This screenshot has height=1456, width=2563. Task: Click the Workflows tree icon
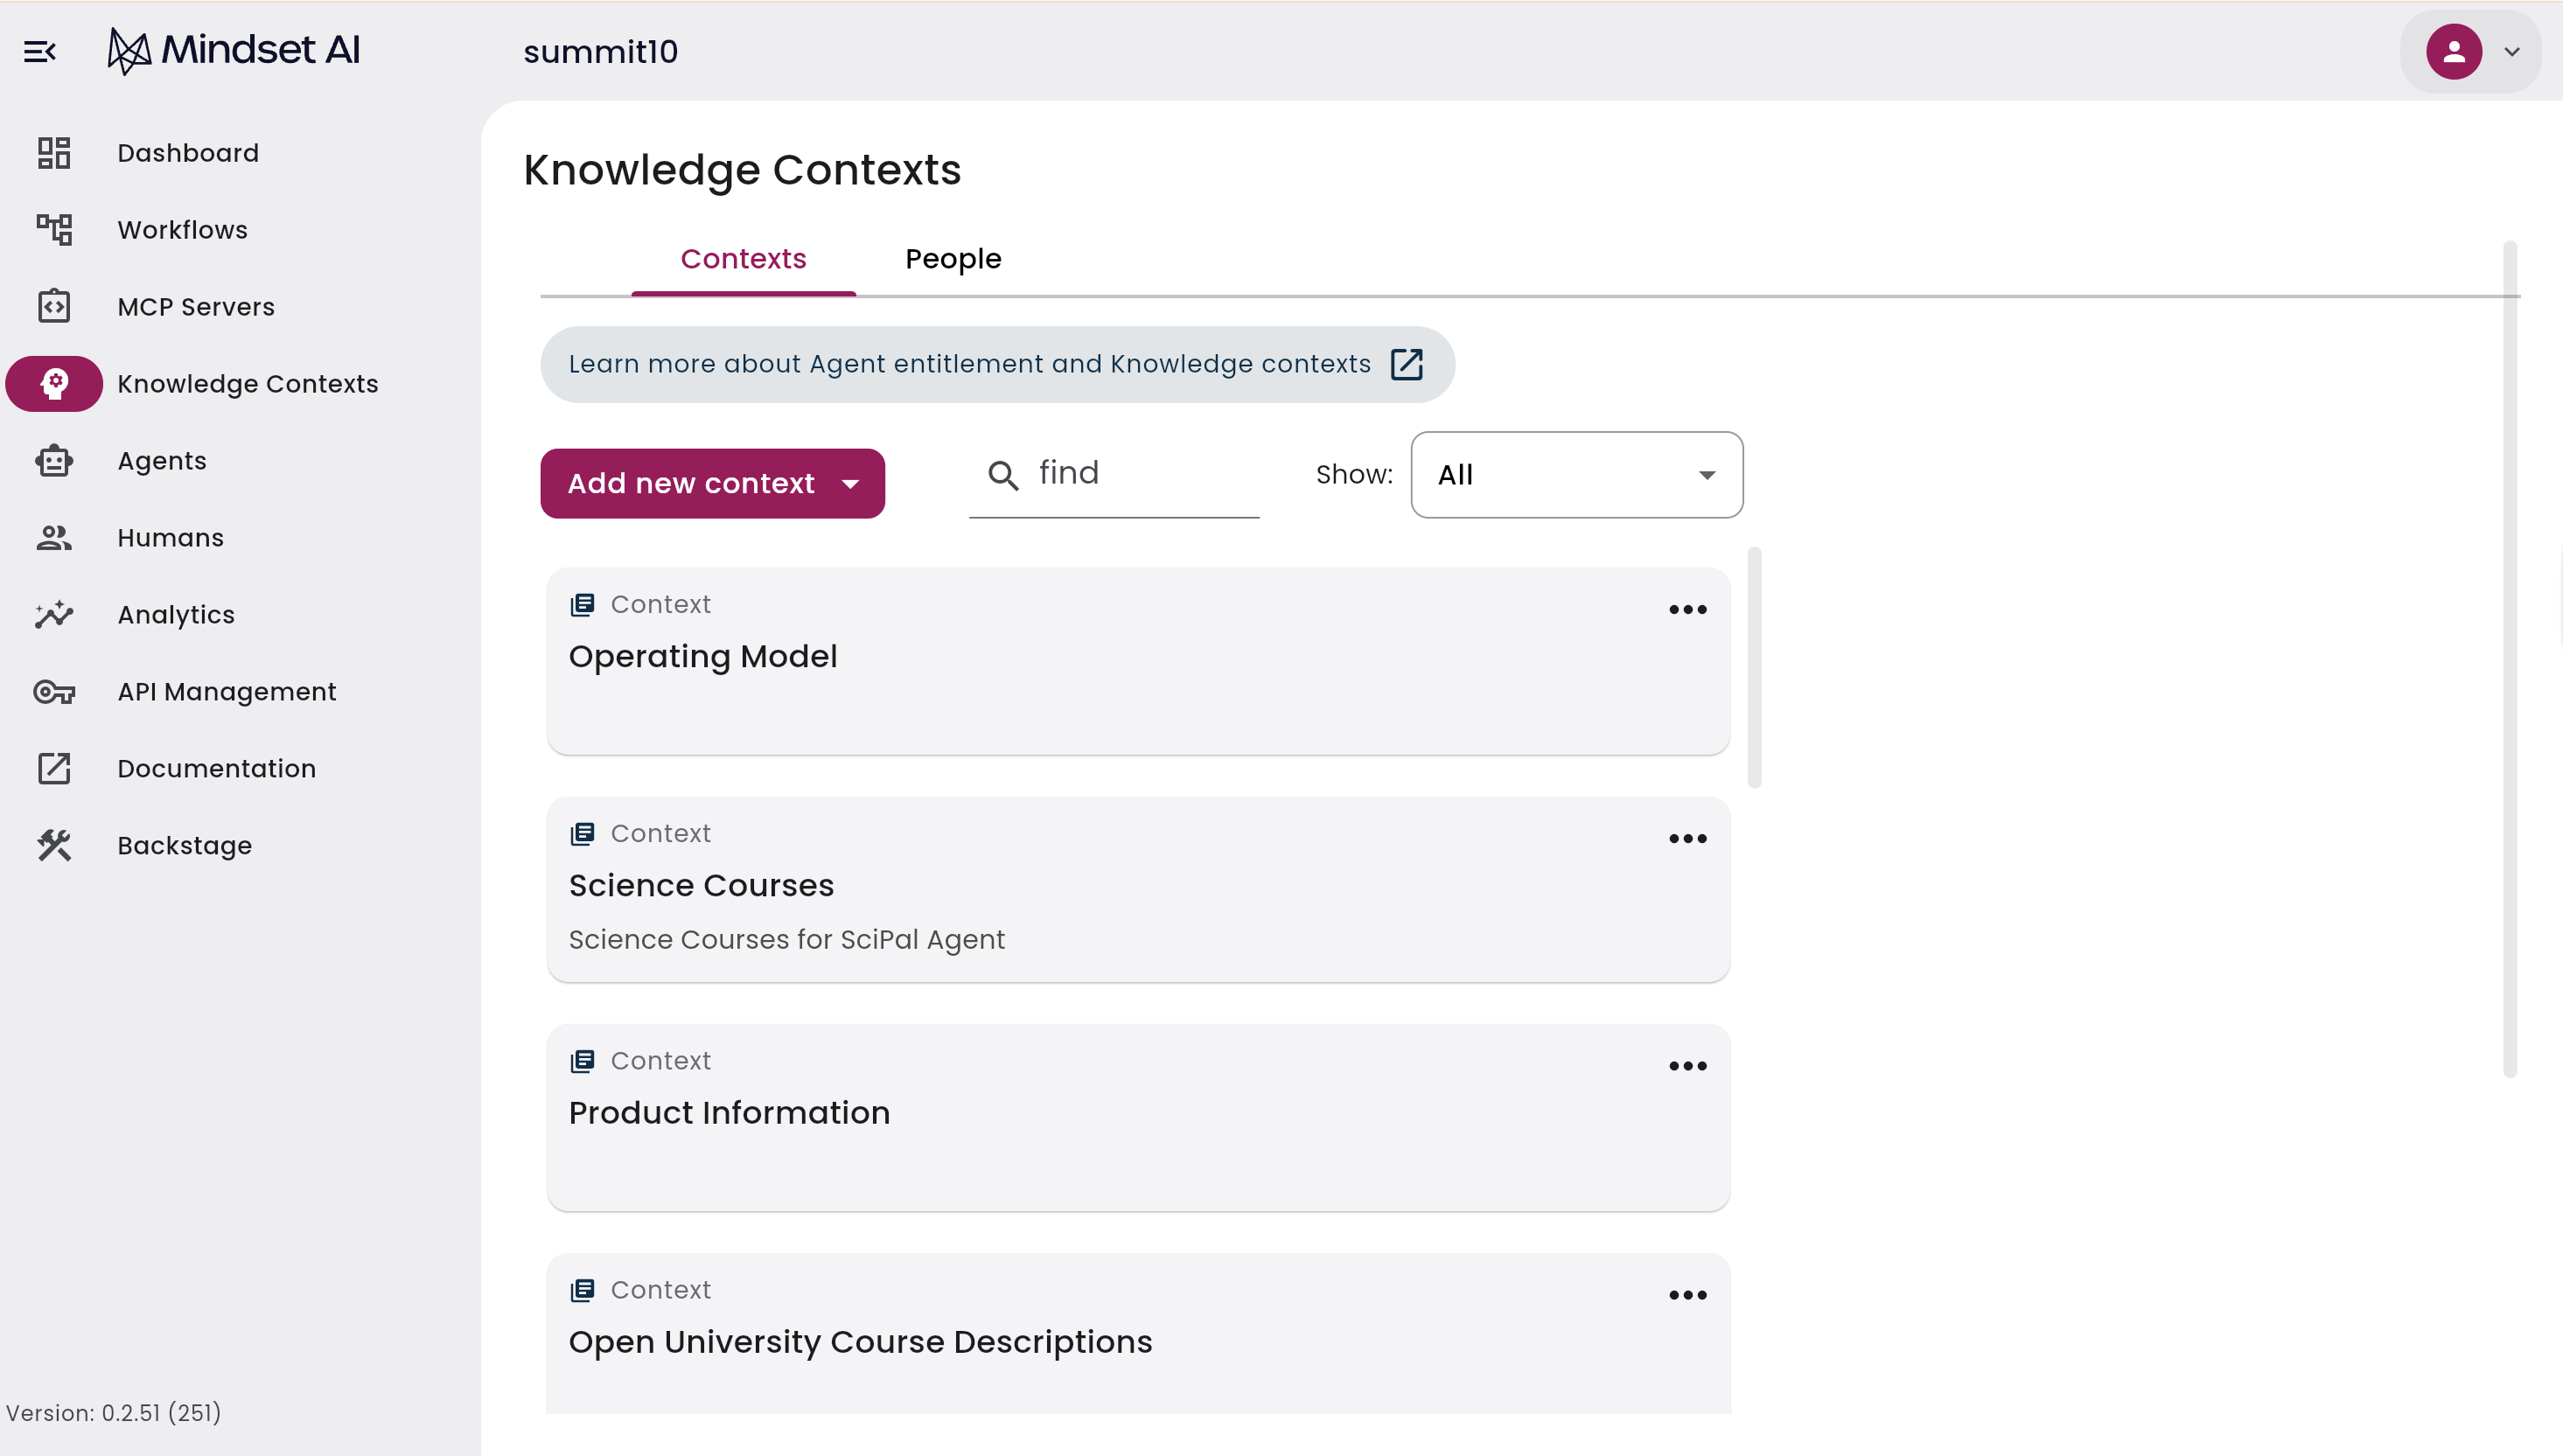(x=54, y=230)
